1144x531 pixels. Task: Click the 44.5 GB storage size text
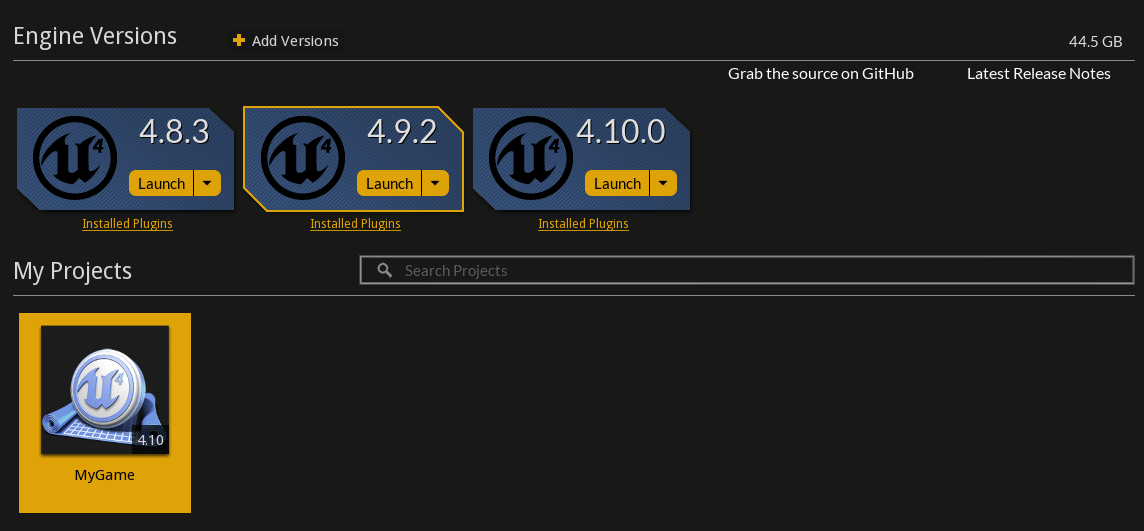coord(1095,42)
